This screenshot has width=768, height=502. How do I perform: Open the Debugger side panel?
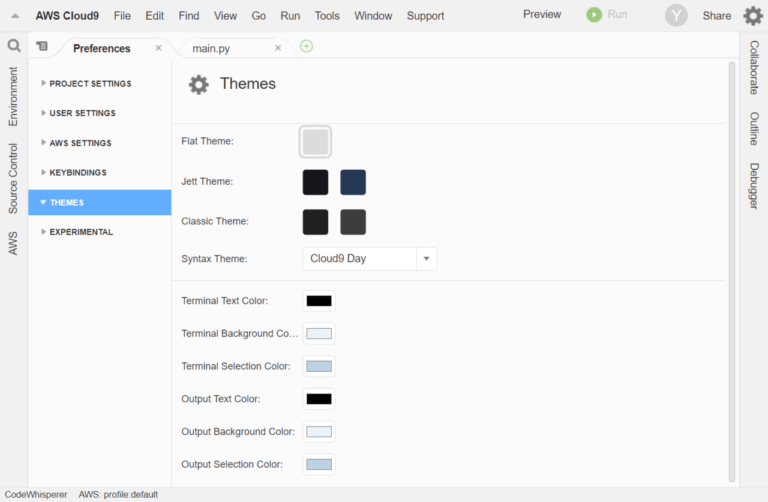coord(754,186)
